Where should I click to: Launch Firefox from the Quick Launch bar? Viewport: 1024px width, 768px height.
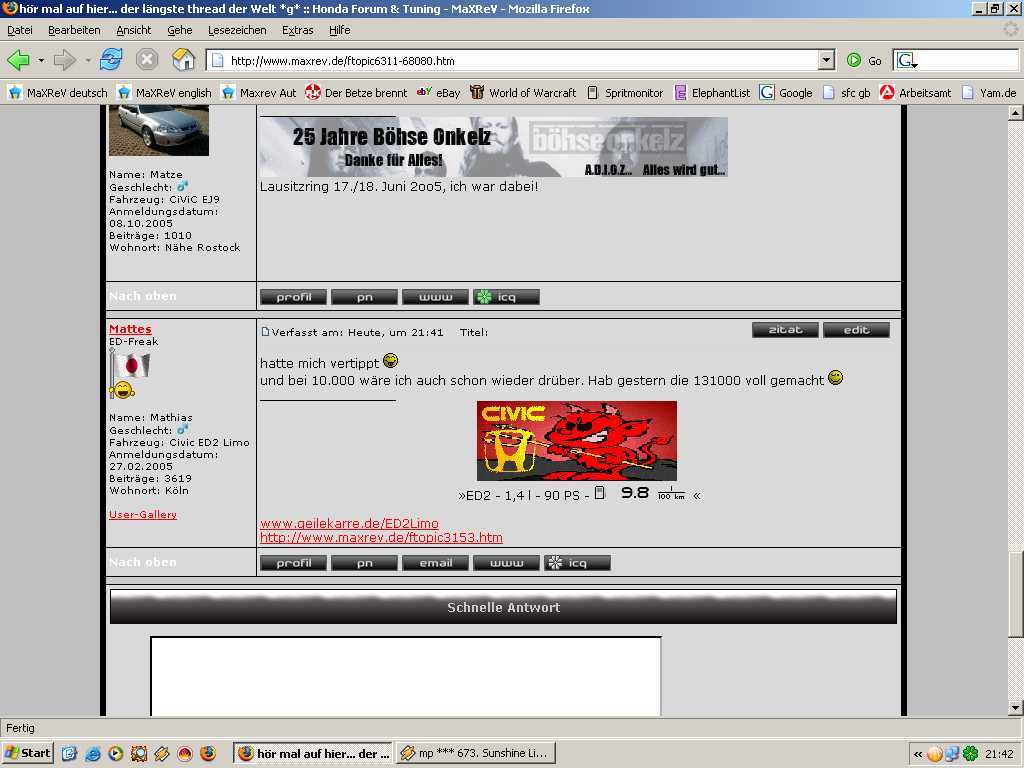pos(208,754)
